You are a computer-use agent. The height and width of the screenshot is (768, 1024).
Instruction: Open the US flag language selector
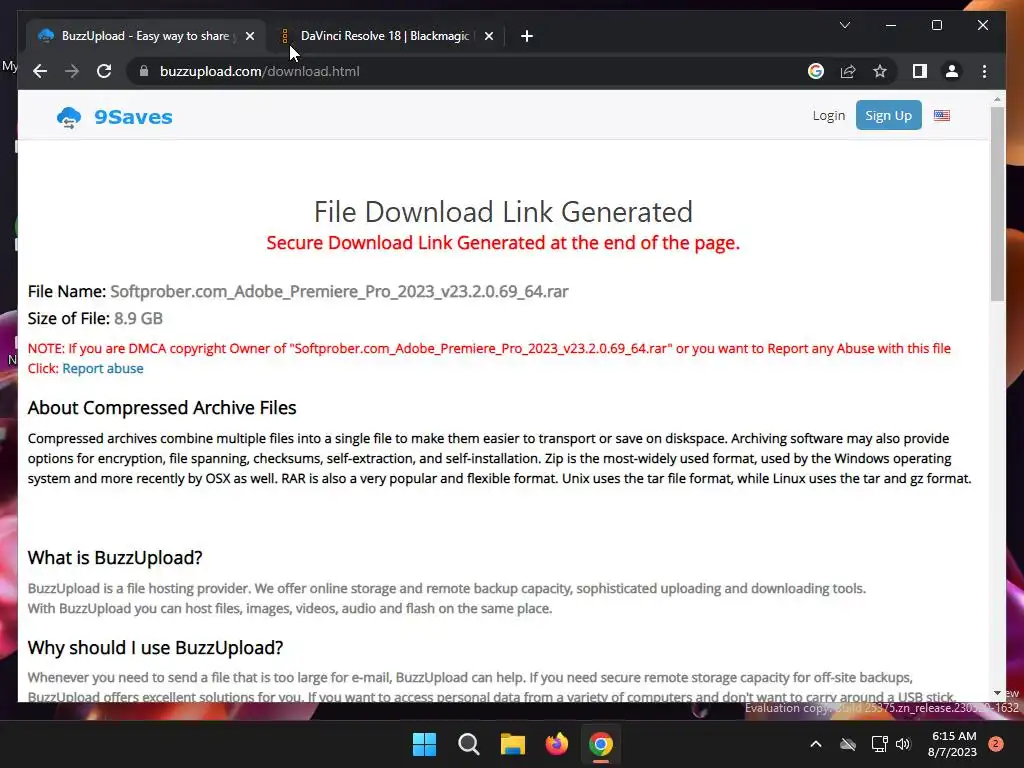point(942,116)
